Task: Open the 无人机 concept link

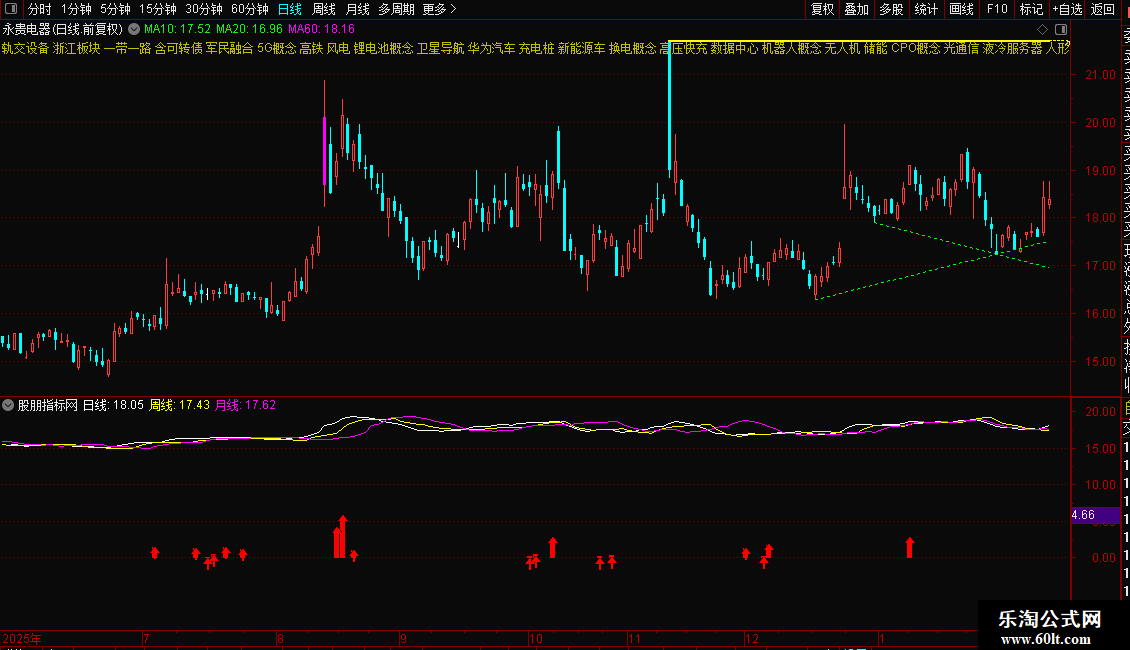Action: [842, 48]
